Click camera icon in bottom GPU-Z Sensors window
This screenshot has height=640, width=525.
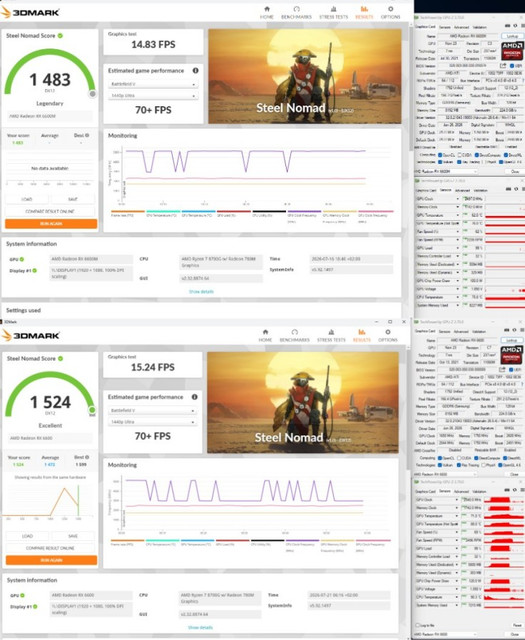(x=507, y=490)
